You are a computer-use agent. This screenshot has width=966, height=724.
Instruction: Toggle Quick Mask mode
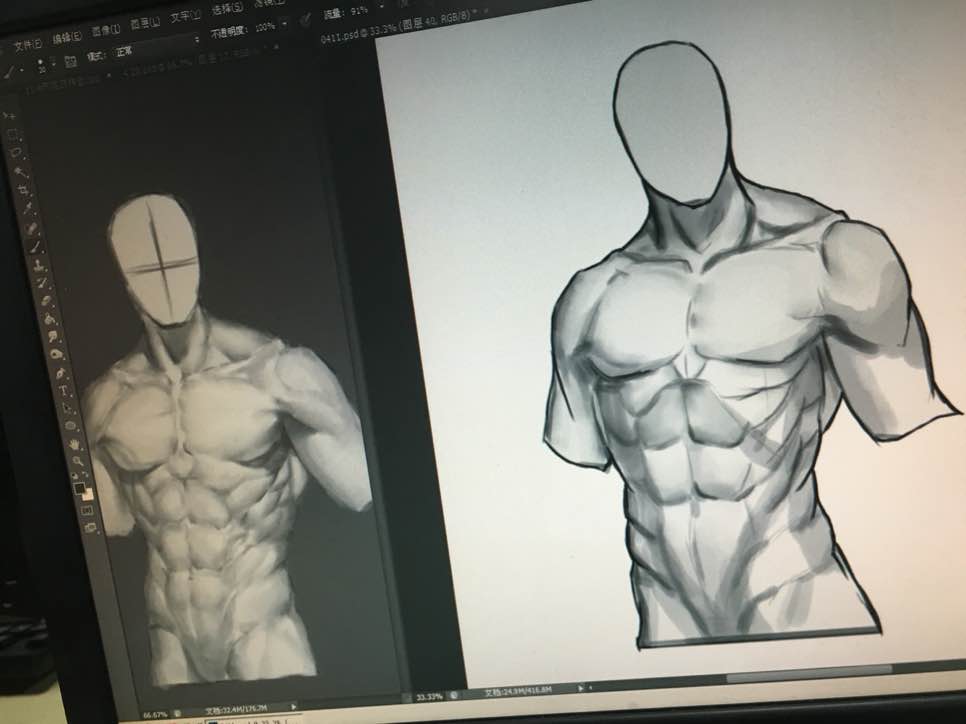[88, 511]
